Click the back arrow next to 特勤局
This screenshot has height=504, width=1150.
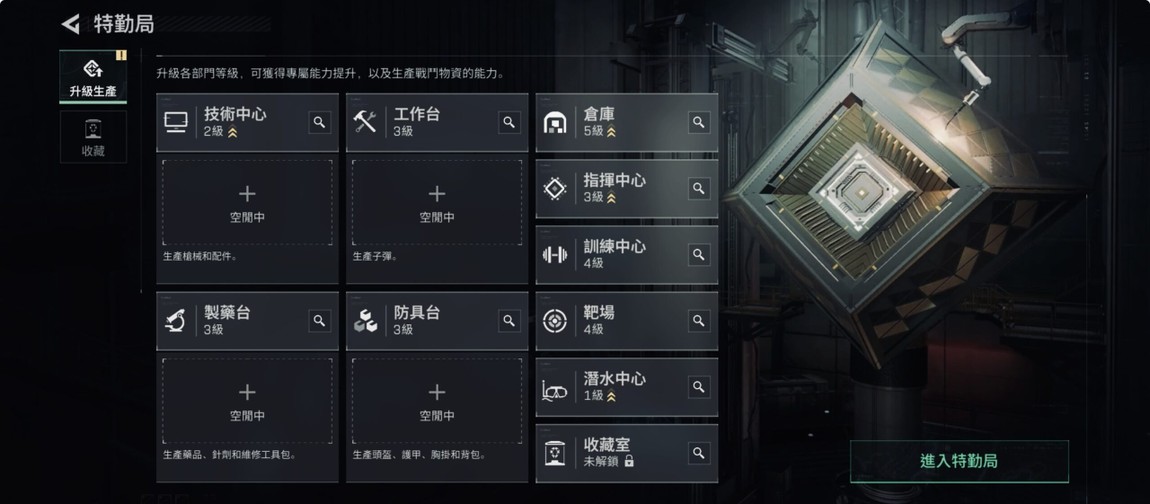point(71,24)
